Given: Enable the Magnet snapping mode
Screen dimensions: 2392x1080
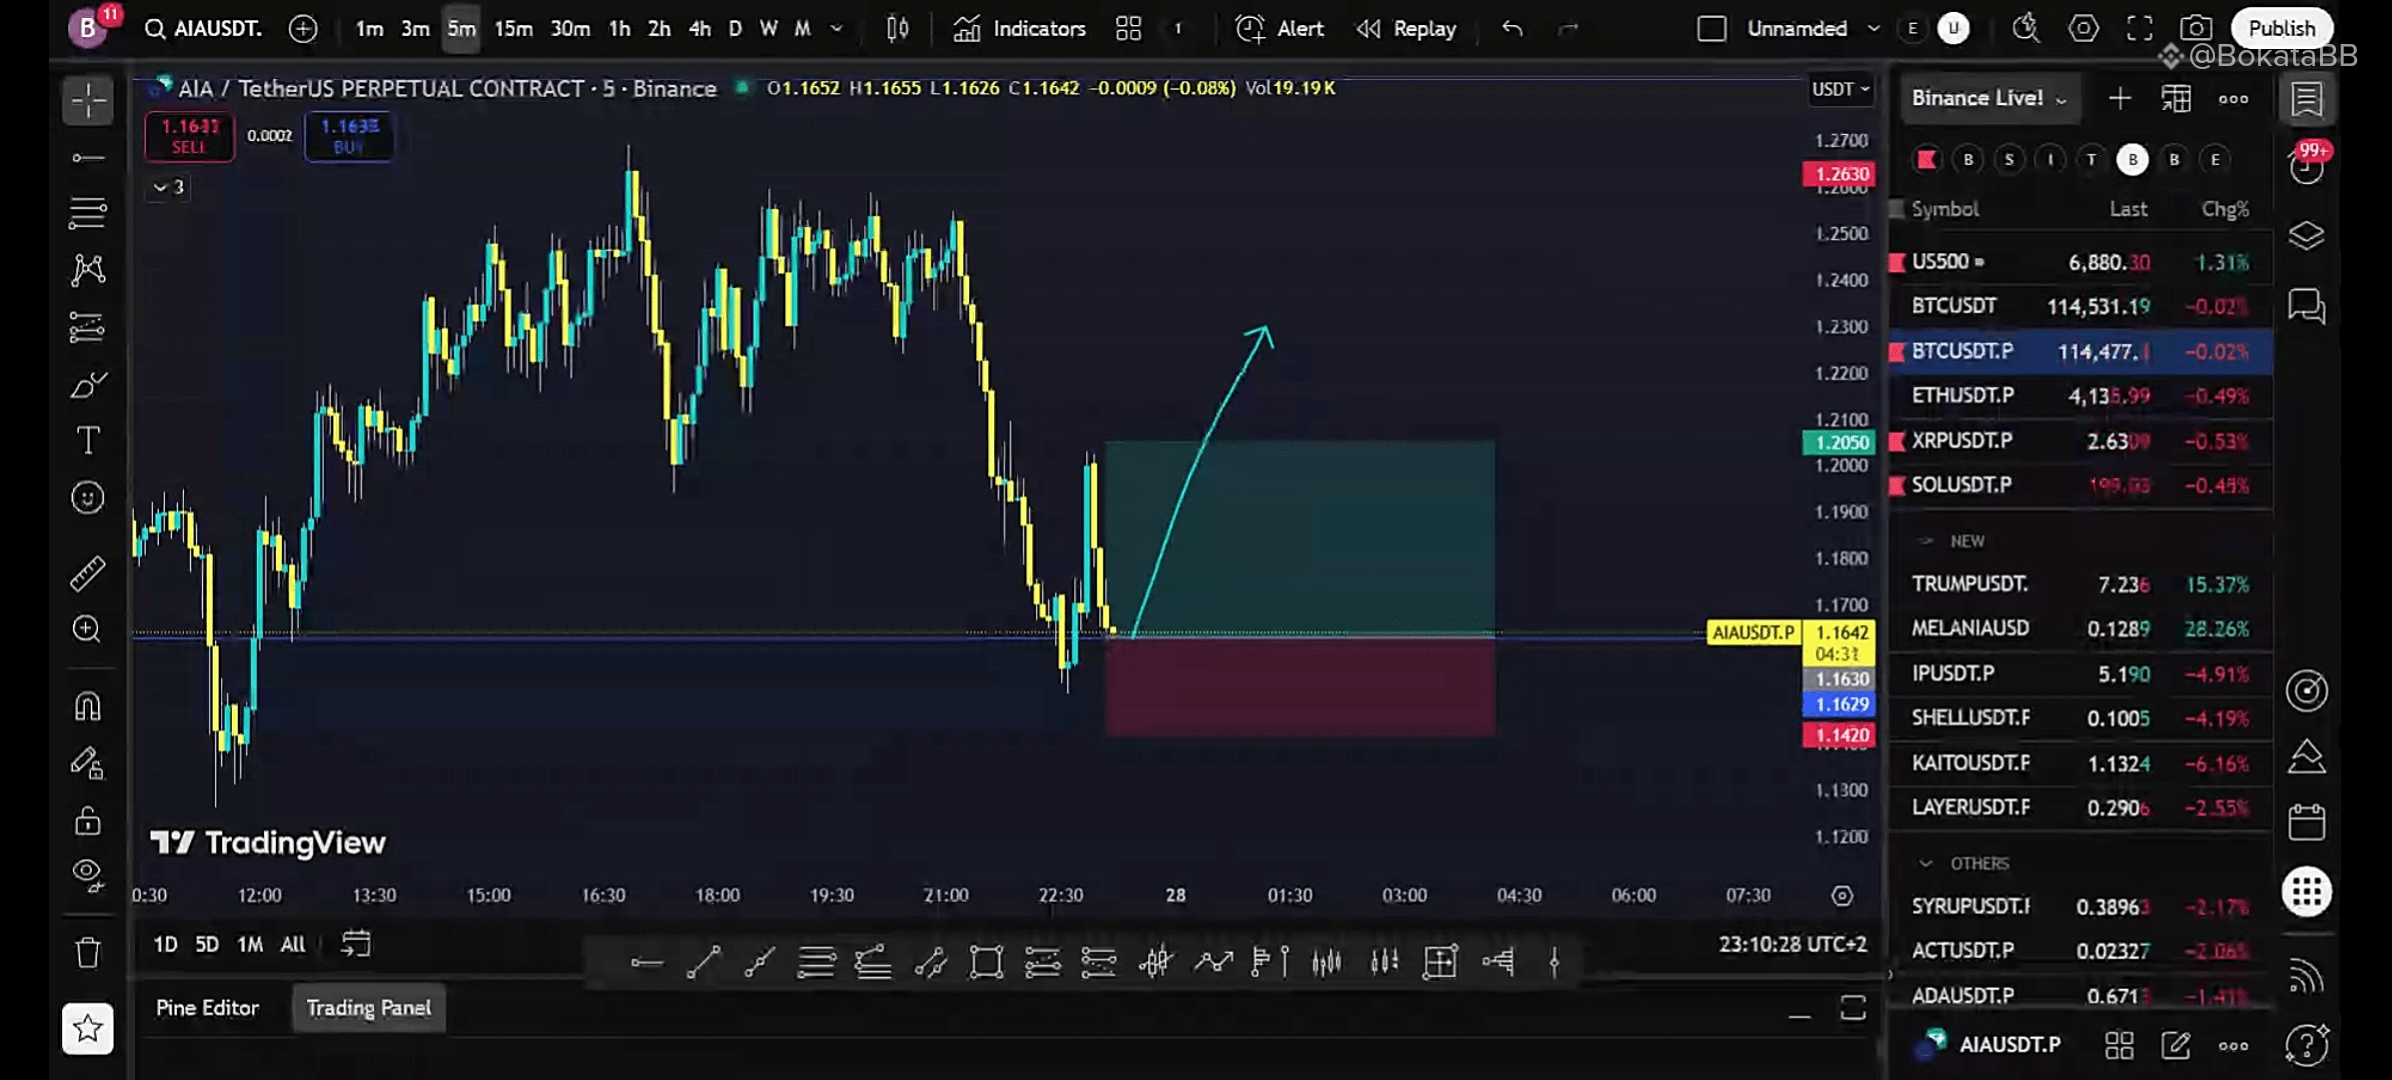Looking at the screenshot, I should (x=88, y=707).
